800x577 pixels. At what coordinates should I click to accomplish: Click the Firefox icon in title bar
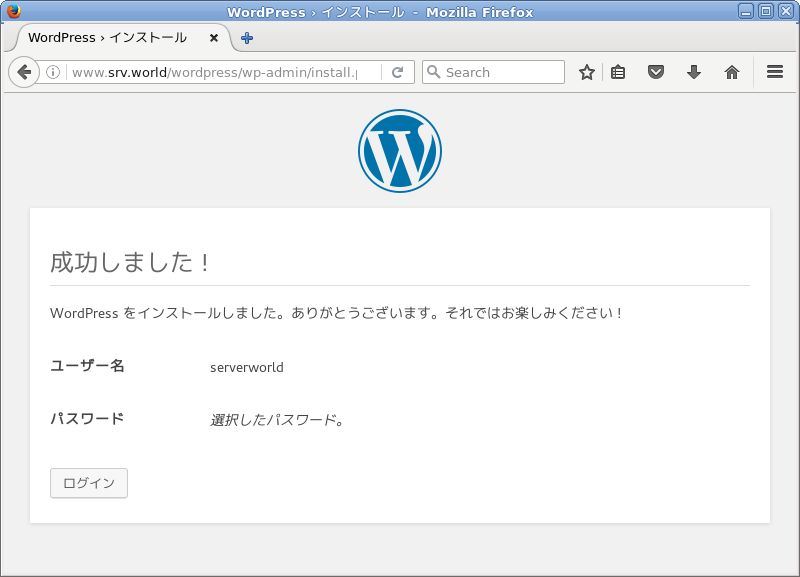[x=13, y=11]
